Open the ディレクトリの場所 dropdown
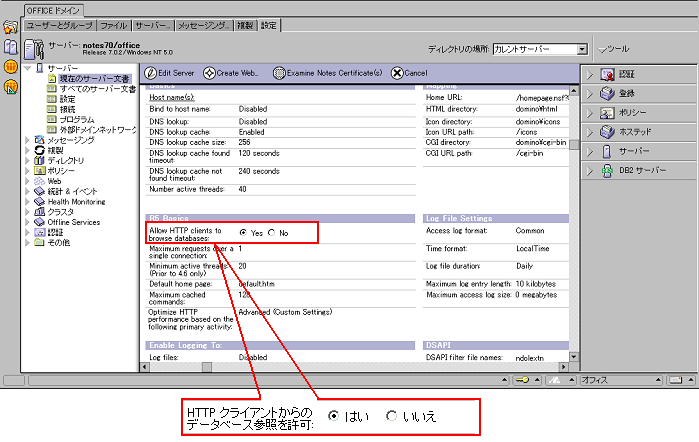The width and height of the screenshot is (699, 442). point(582,49)
